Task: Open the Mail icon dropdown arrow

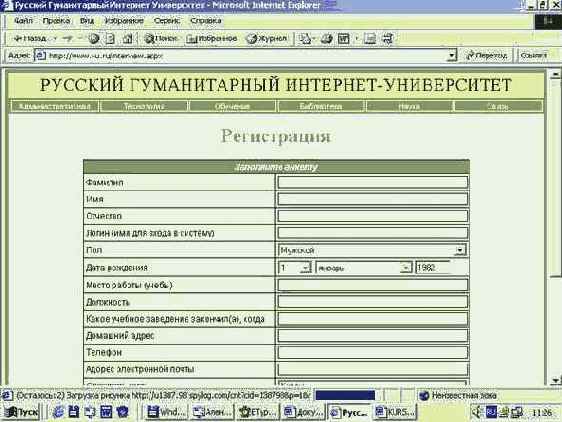Action: click(x=314, y=38)
